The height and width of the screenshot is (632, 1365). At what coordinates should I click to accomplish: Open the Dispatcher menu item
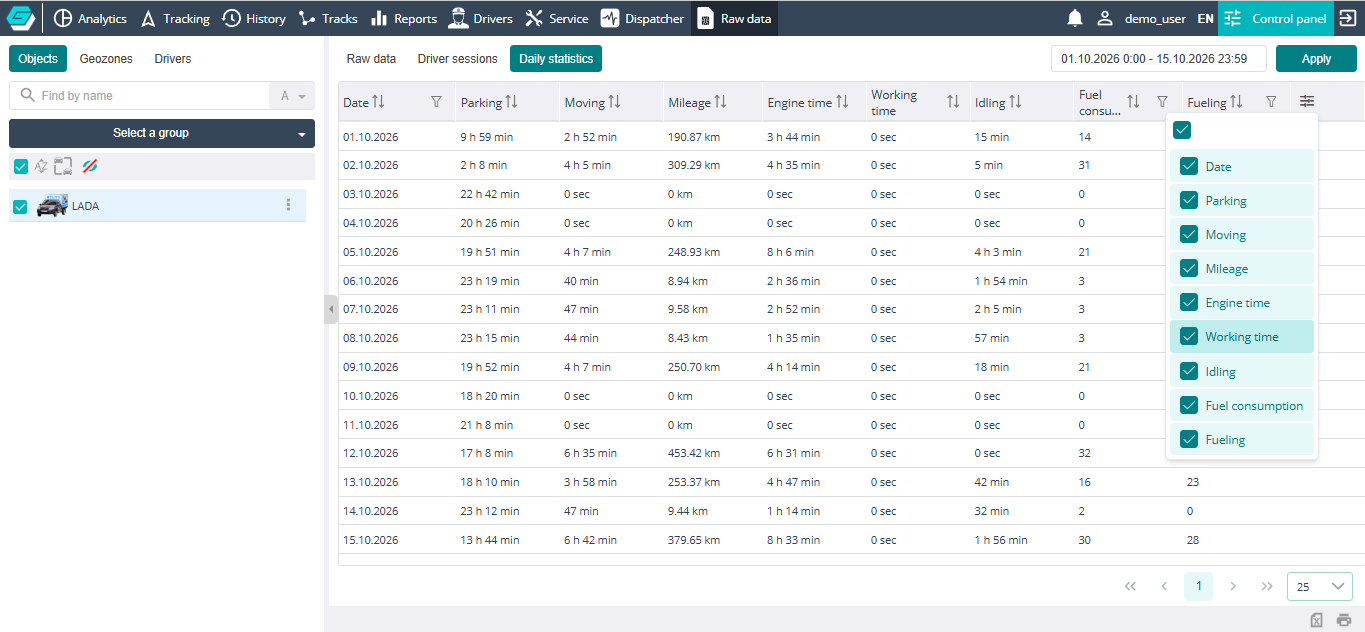(x=643, y=18)
